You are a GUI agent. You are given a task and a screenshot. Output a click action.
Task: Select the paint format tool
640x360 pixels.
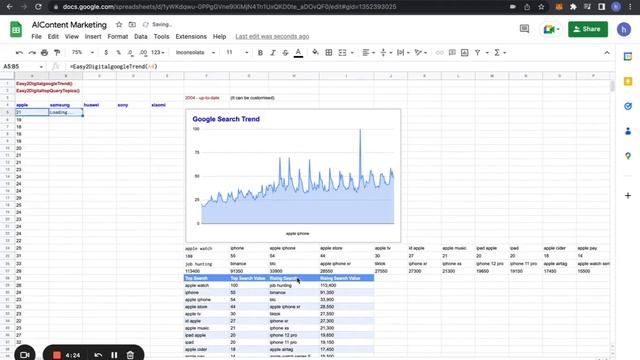[x=57, y=53]
